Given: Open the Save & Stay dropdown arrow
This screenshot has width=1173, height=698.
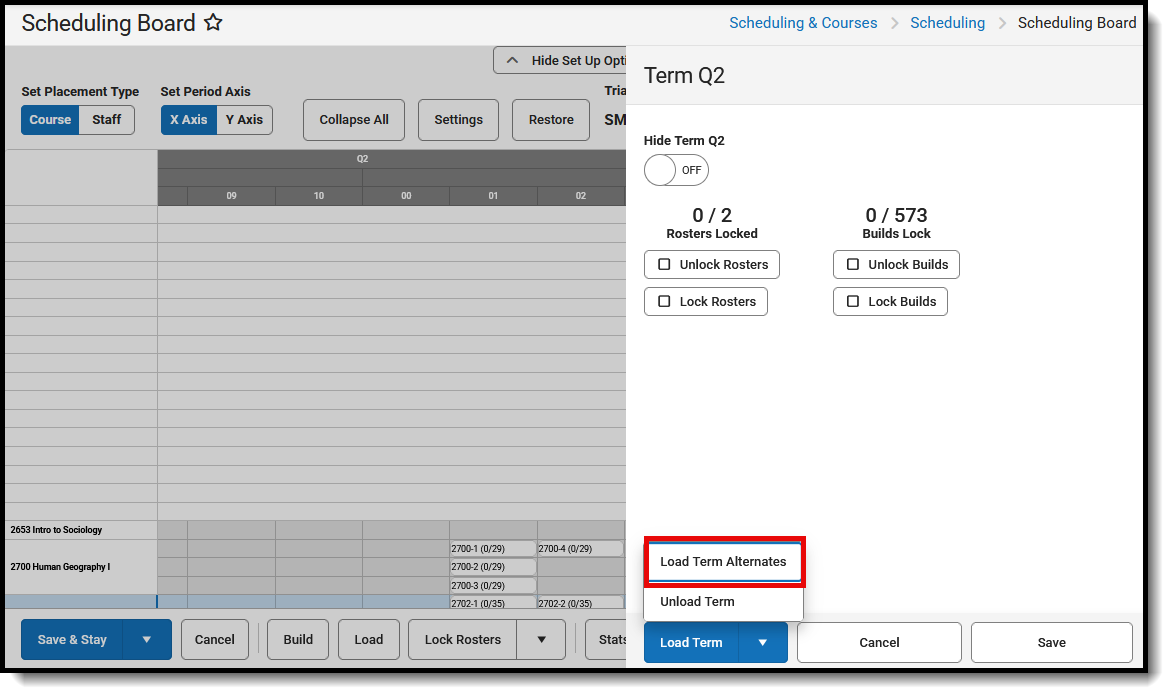Looking at the screenshot, I should (x=146, y=639).
